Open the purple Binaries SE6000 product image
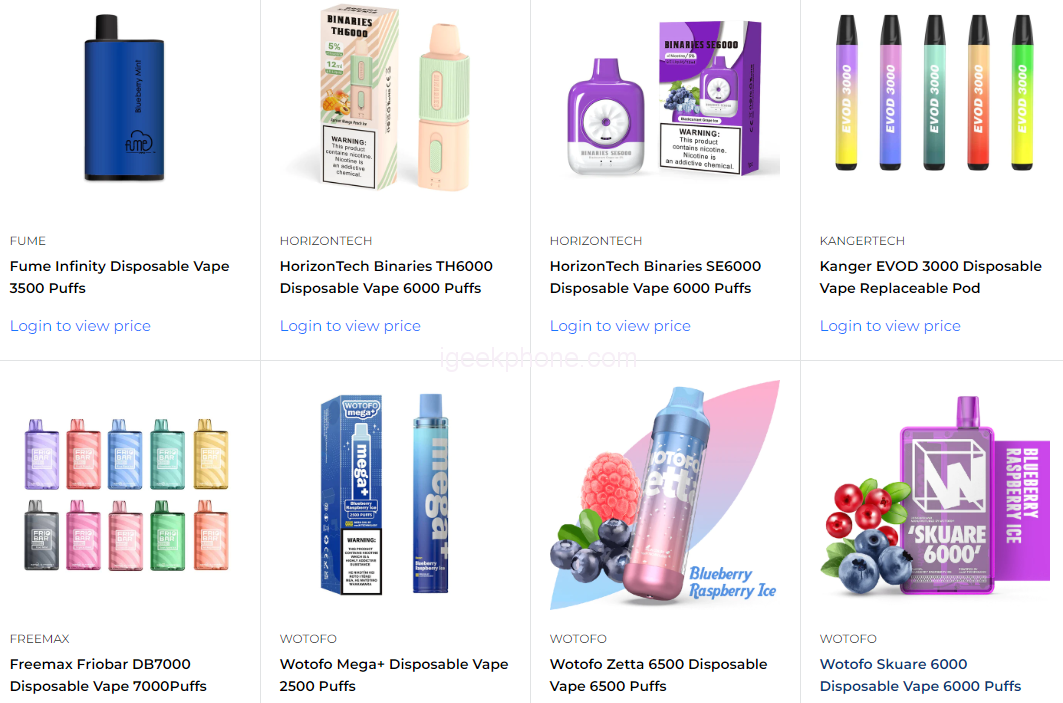The image size is (1063, 703). [665, 99]
